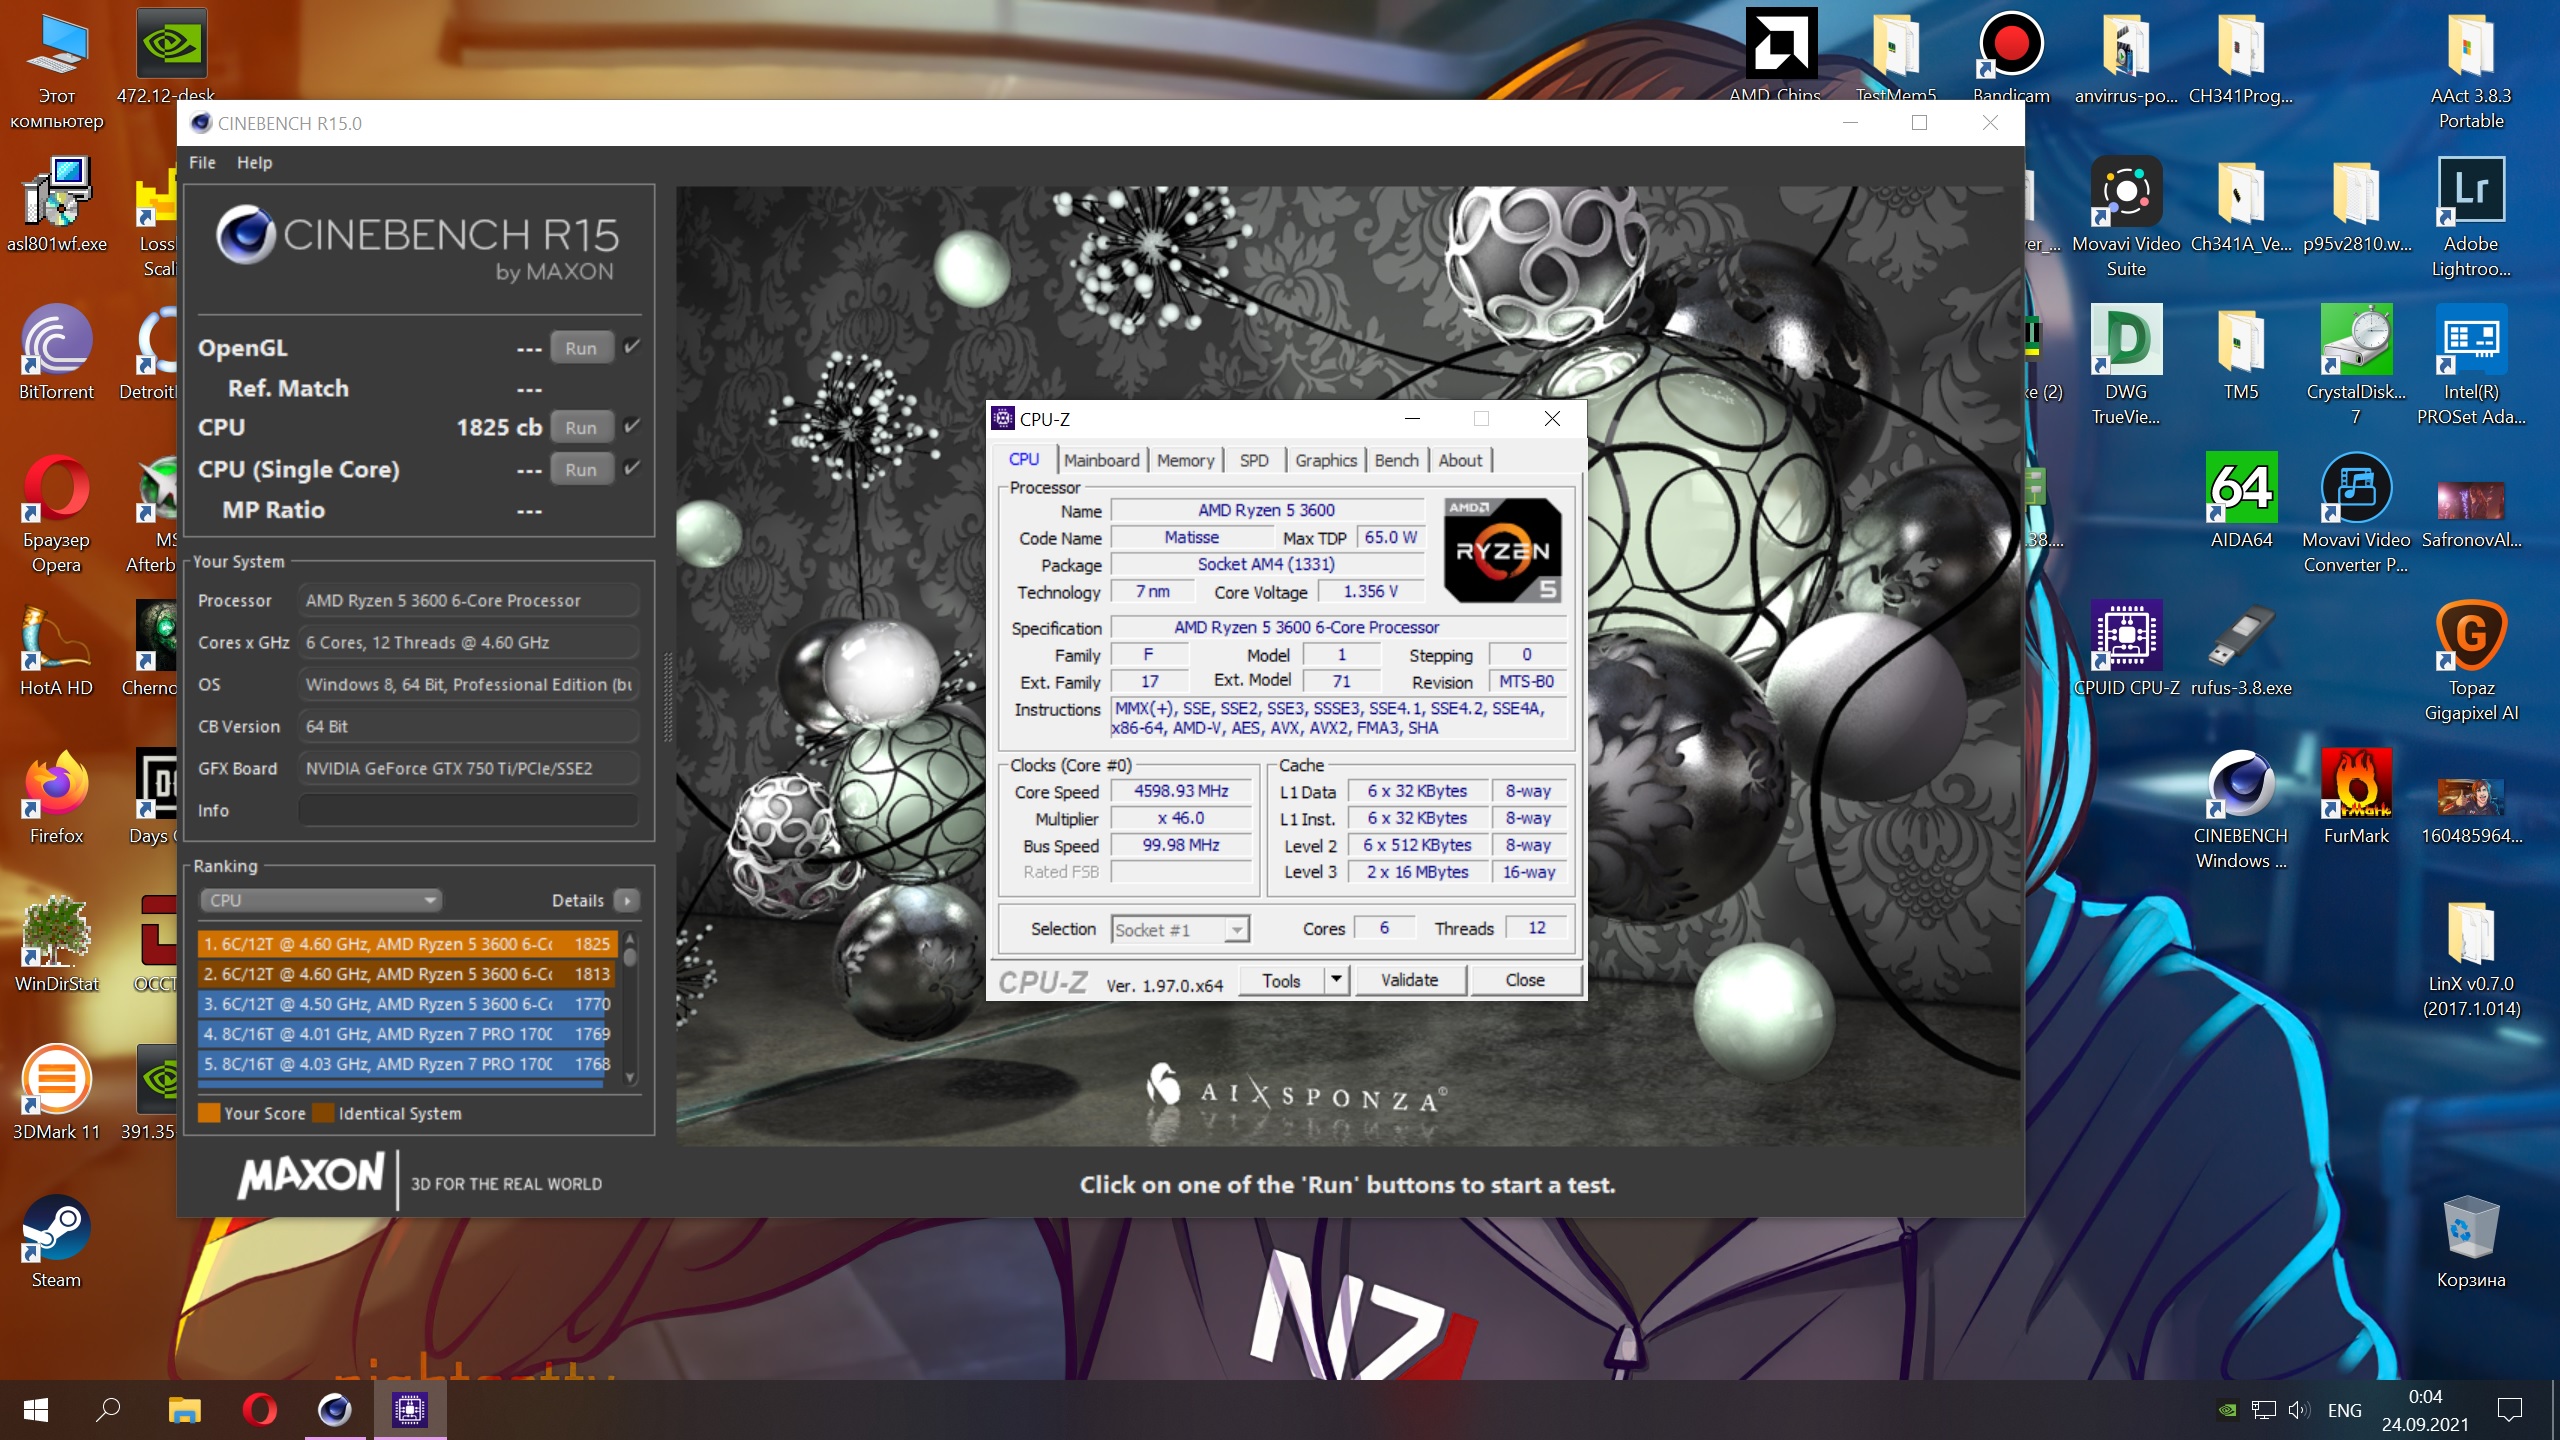Open the notification center icon
Image resolution: width=2560 pixels, height=1440 pixels.
pos(2510,1410)
